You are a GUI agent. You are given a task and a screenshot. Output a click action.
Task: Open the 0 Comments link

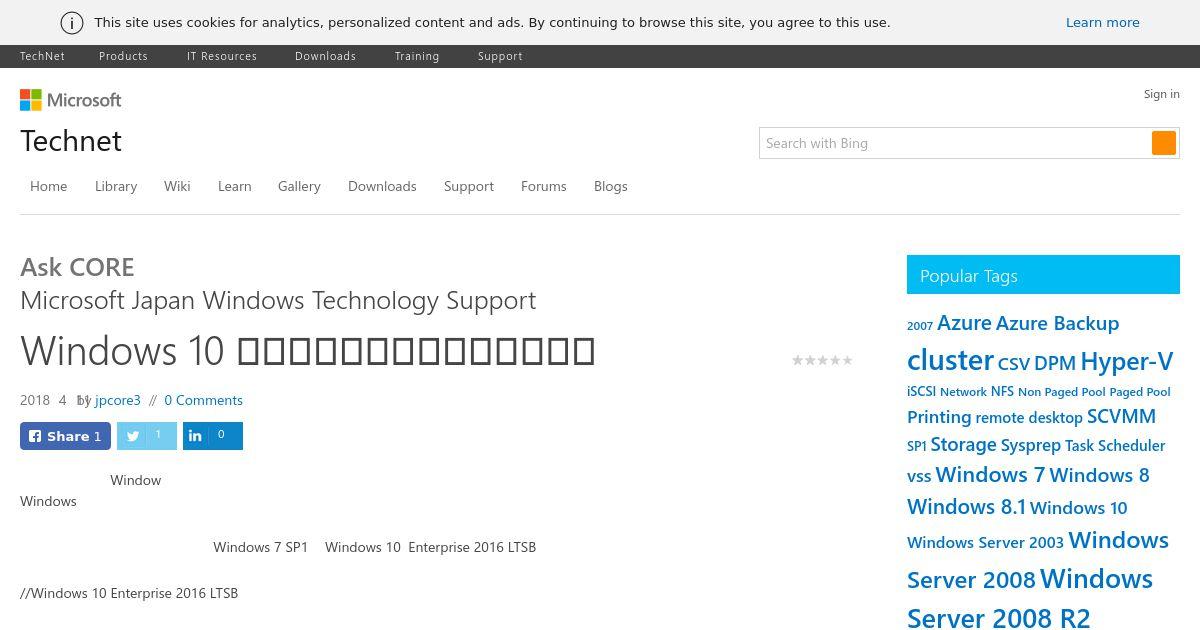coord(203,400)
